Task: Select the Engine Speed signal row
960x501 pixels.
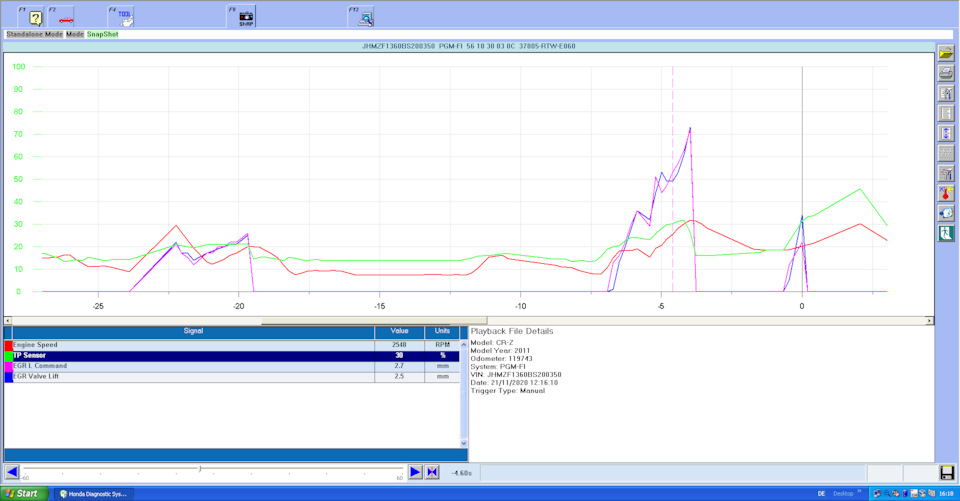Action: (232, 345)
